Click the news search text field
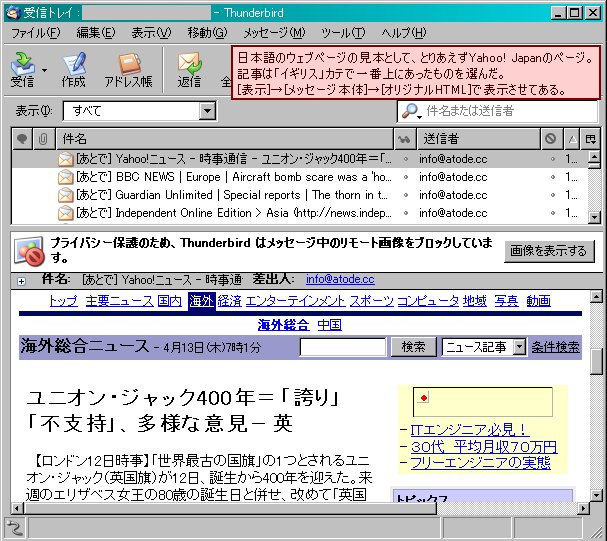Image resolution: width=607 pixels, height=541 pixels. click(x=343, y=347)
